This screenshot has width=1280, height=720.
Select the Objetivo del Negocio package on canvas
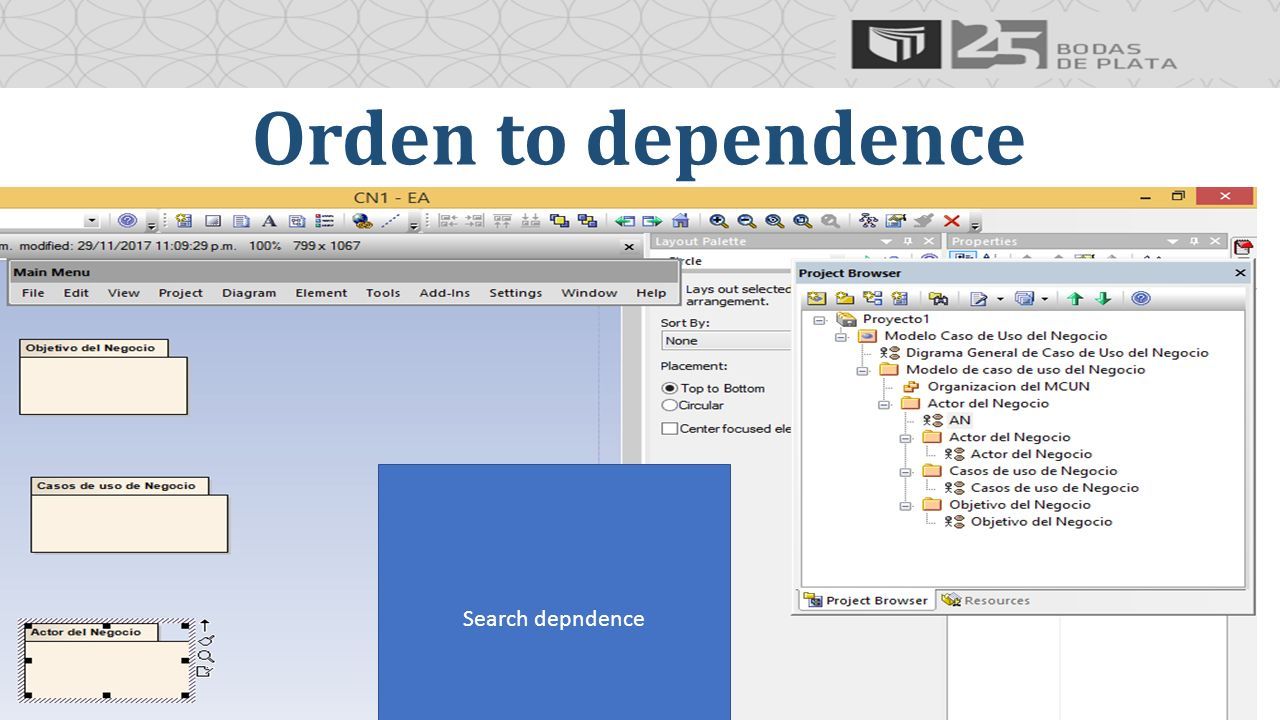pyautogui.click(x=103, y=377)
